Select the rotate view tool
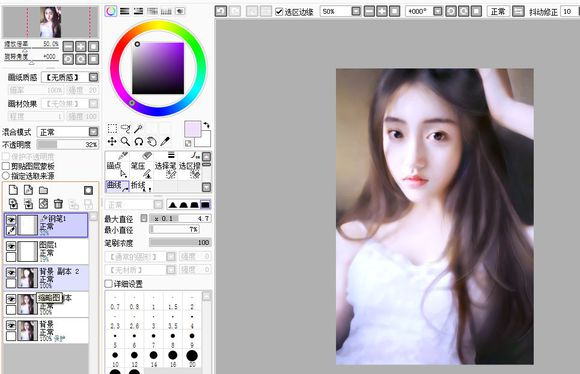 [139, 142]
